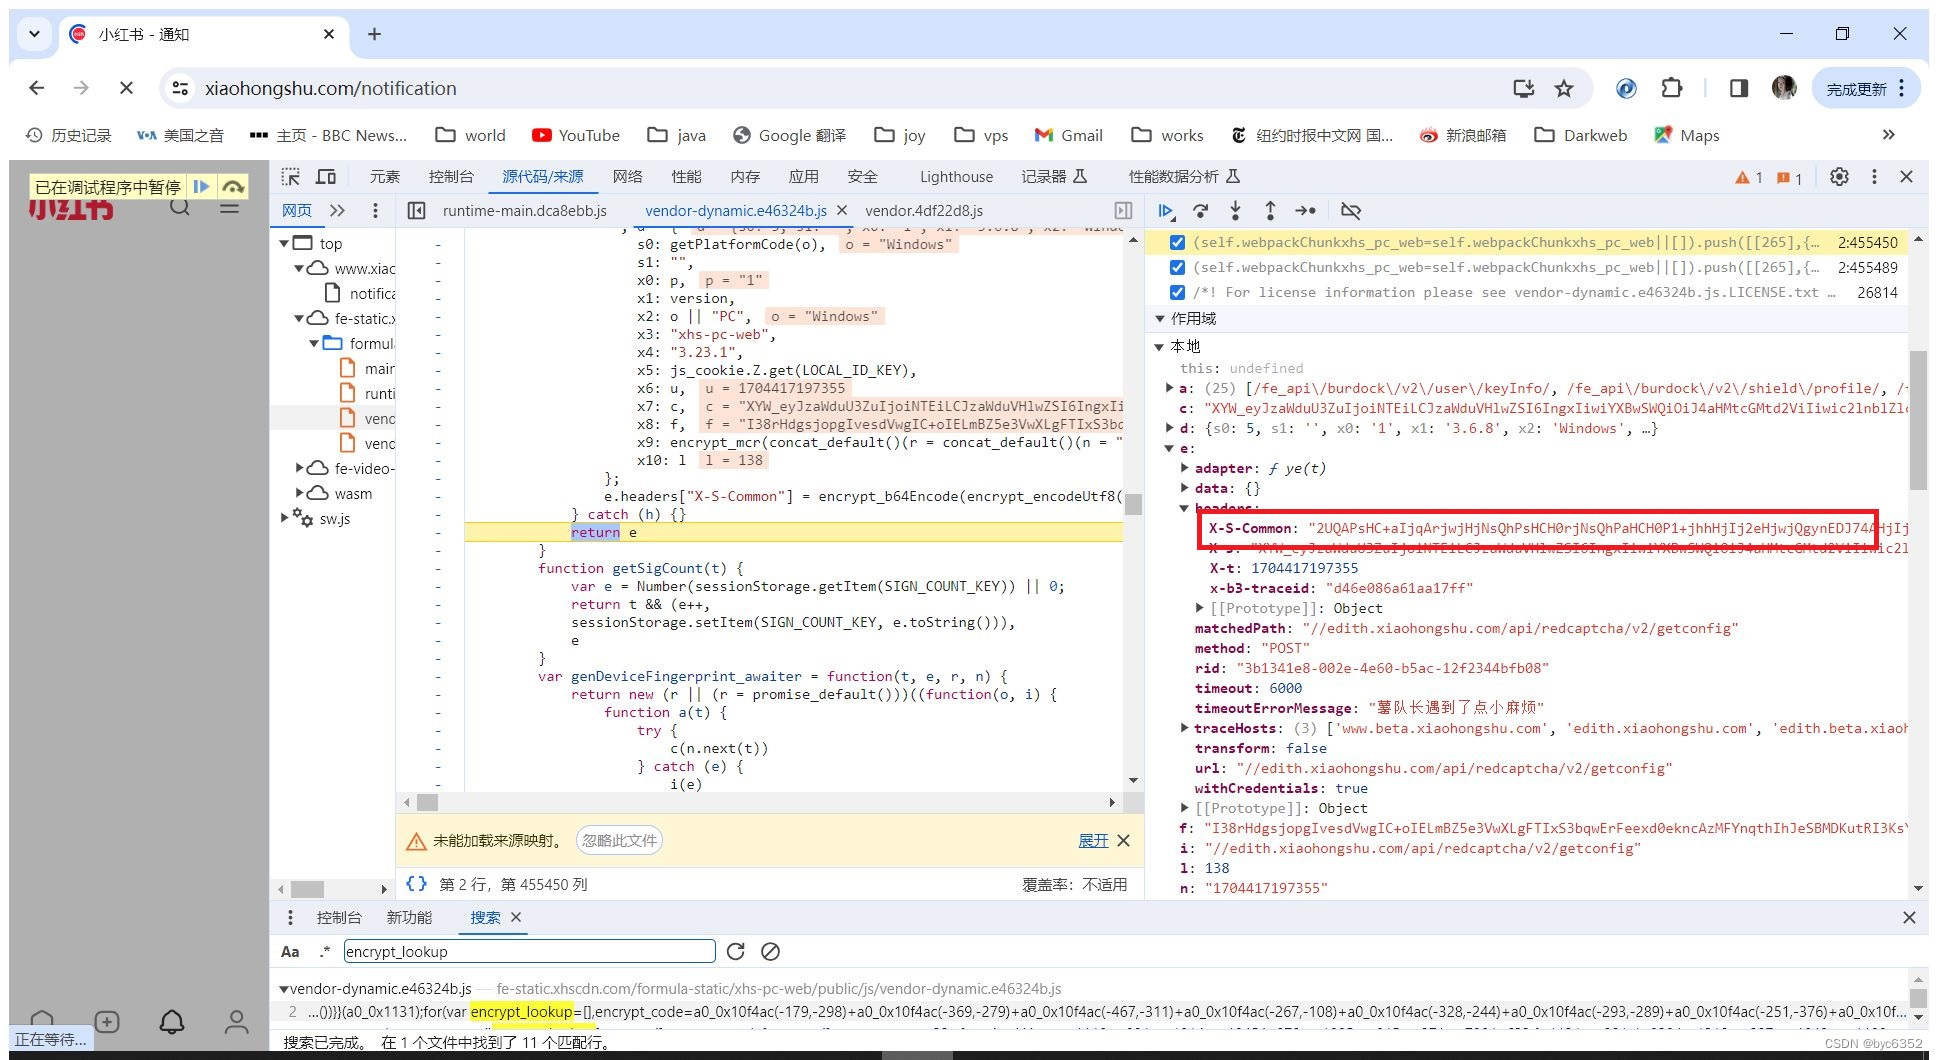Viewport: 1938px width, 1060px height.
Task: Click the step into next function call icon
Action: (1236, 211)
